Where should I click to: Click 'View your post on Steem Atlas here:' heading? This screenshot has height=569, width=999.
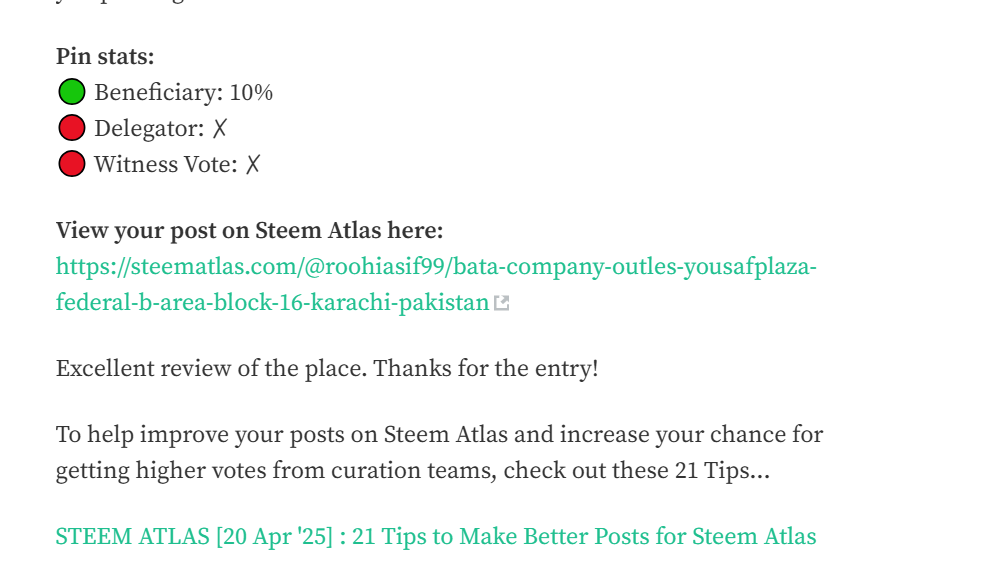pyautogui.click(x=249, y=231)
